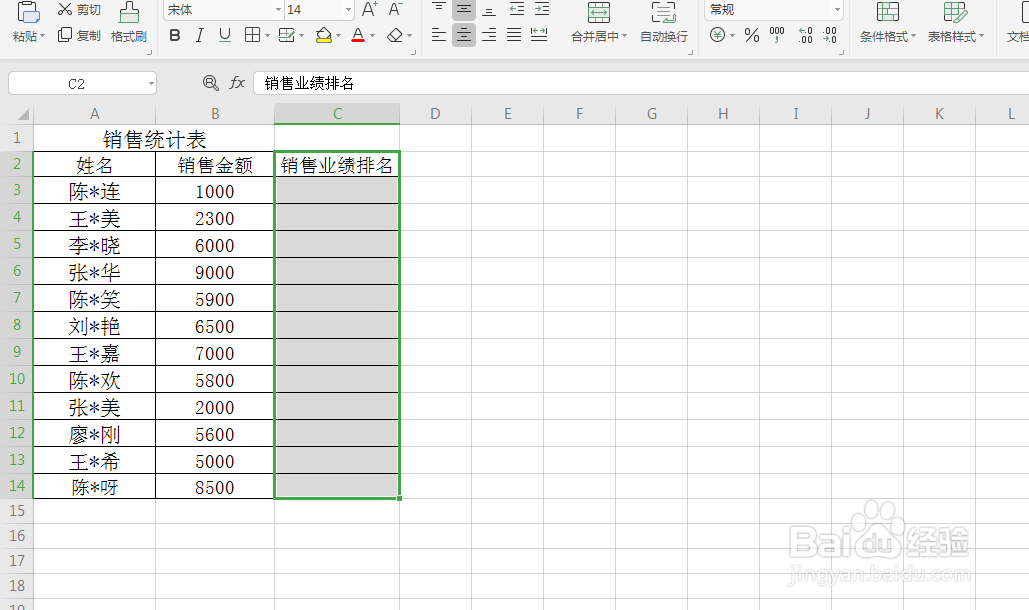This screenshot has width=1029, height=610.
Task: Open the borders dropdown arrow
Action: [x=268, y=35]
